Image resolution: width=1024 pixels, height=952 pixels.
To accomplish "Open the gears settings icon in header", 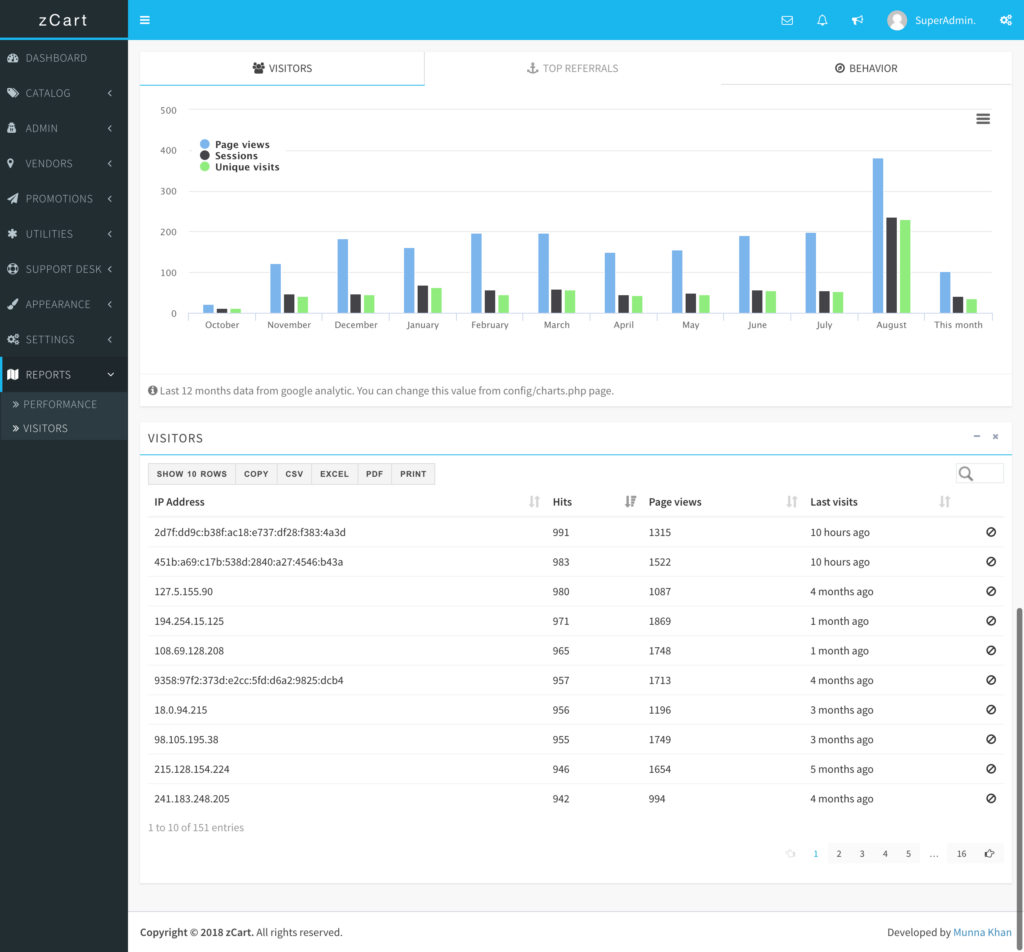I will [x=1006, y=20].
